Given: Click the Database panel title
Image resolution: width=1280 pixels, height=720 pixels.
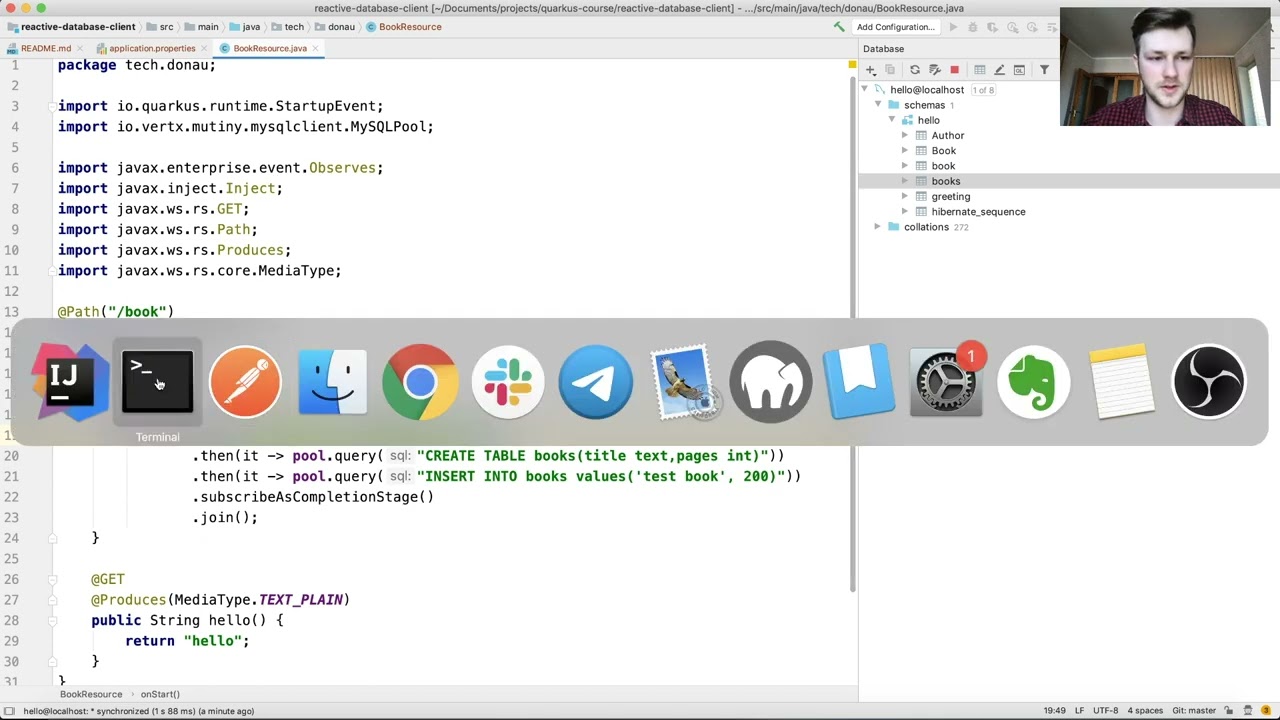Looking at the screenshot, I should pos(884,48).
